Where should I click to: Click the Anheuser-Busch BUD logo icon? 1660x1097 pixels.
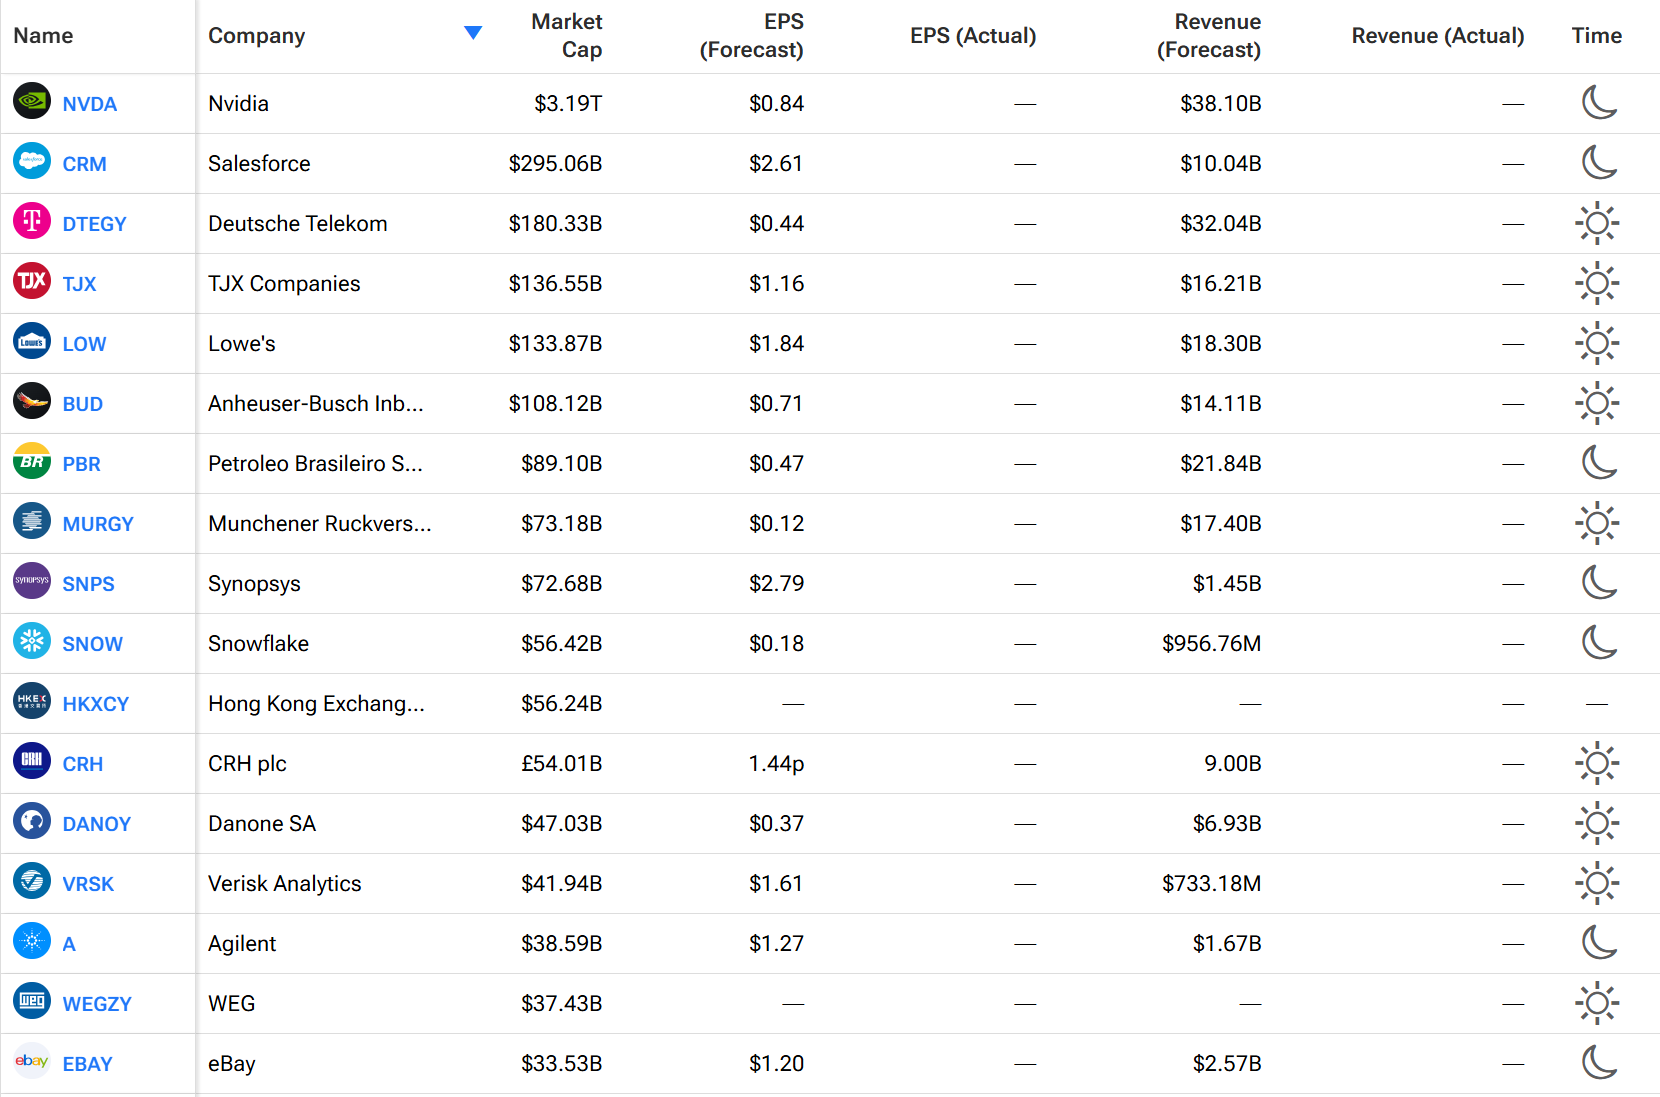[x=32, y=401]
